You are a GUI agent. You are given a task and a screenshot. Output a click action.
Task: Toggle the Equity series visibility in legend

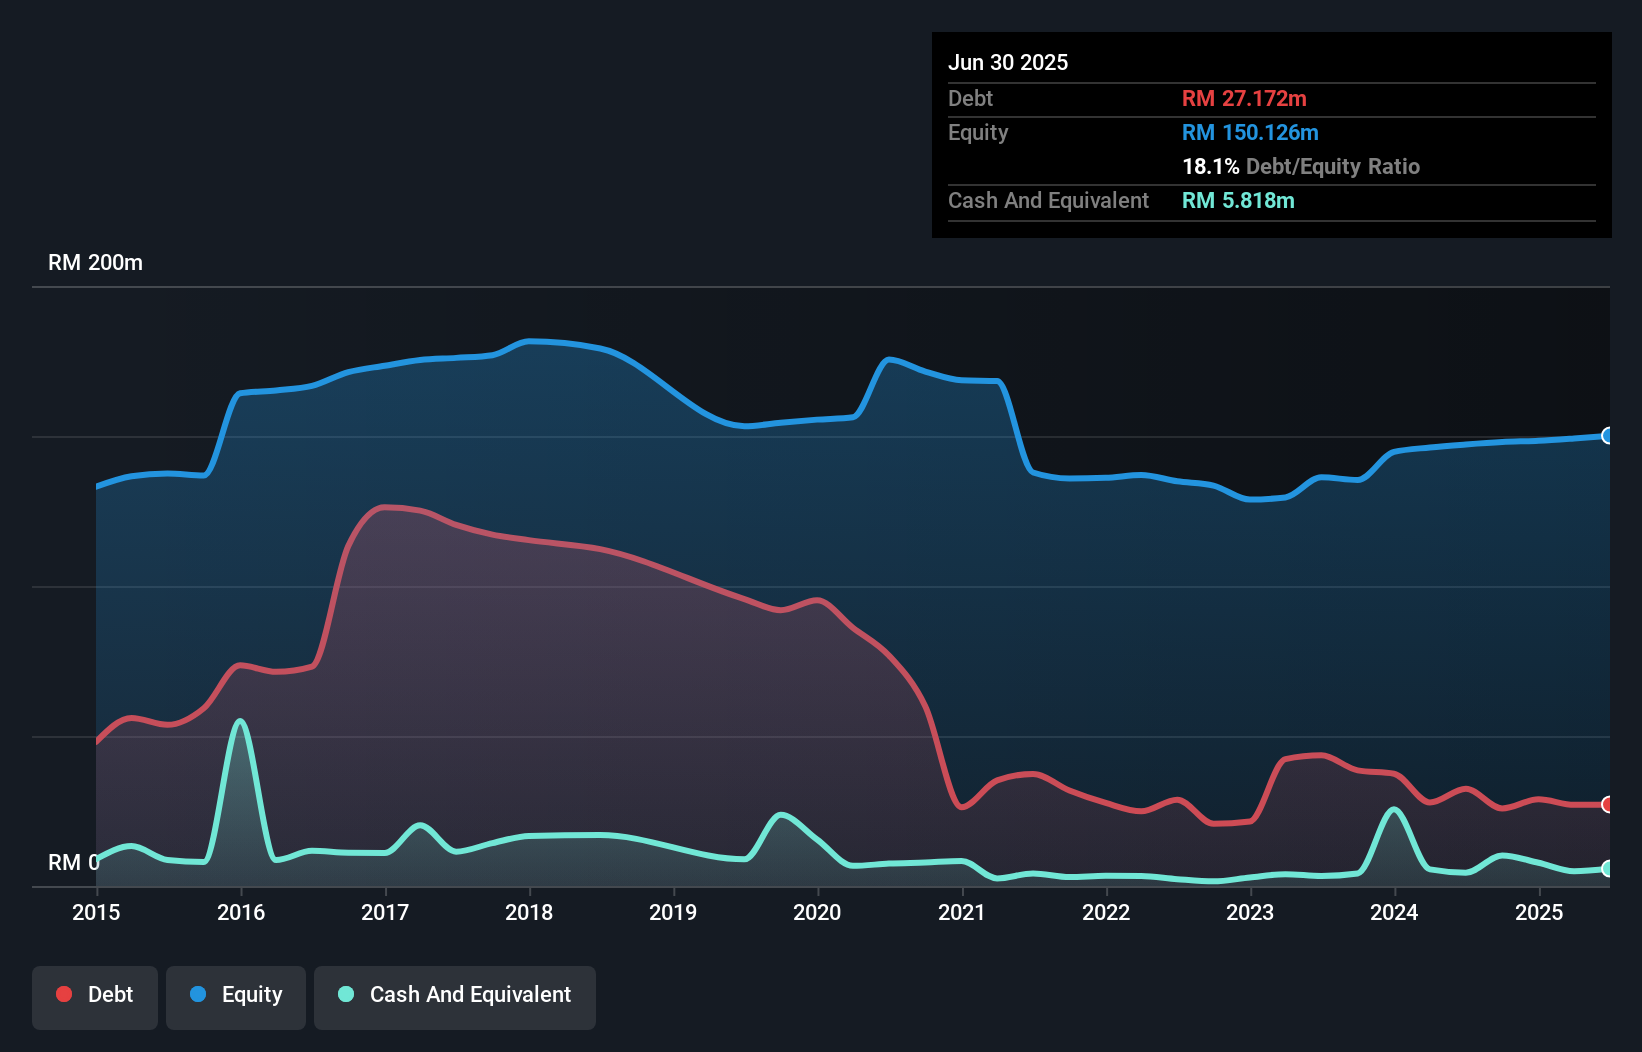pyautogui.click(x=235, y=995)
